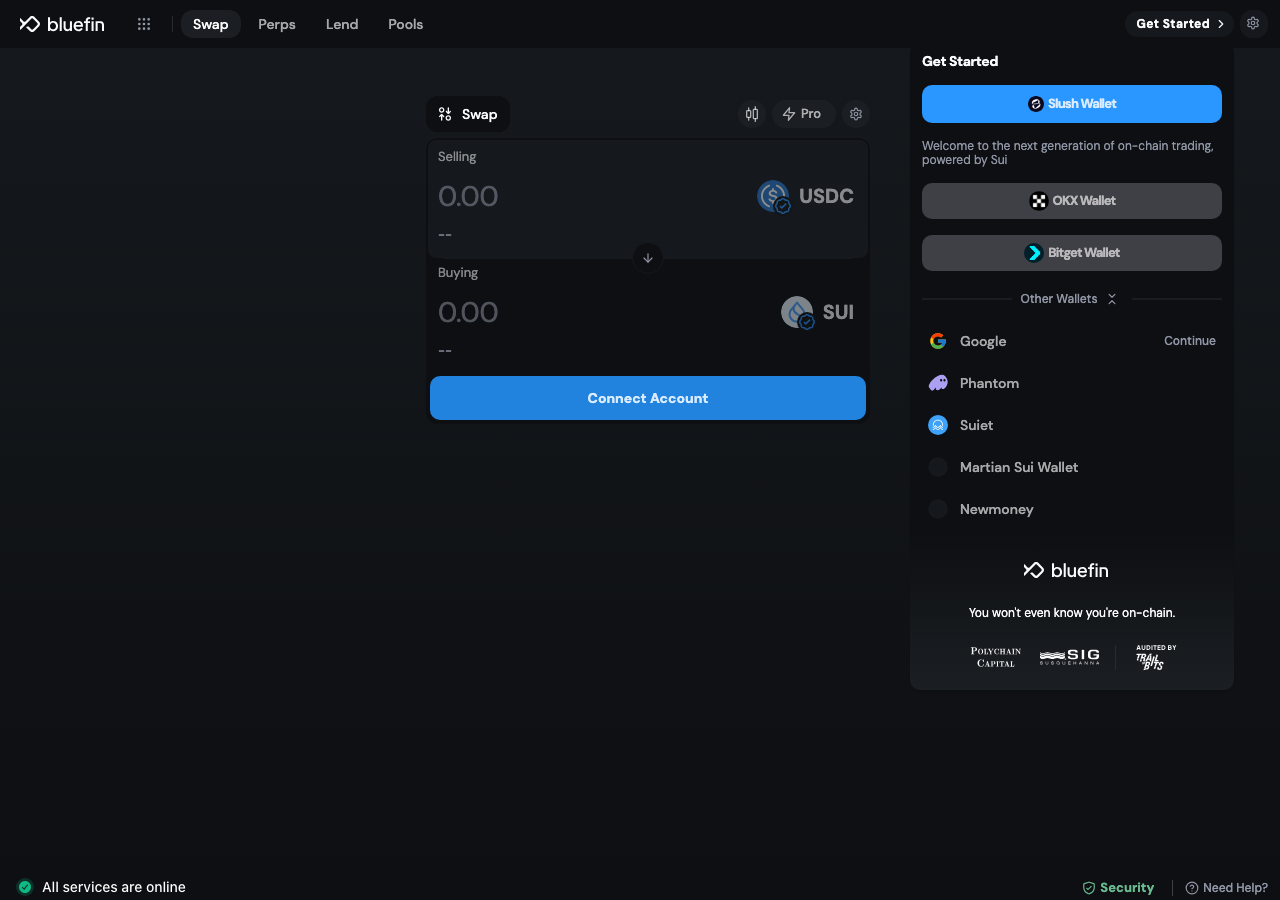Screen dimensions: 1280x900
Task: Connect with OKX Wallet
Action: [1072, 201]
